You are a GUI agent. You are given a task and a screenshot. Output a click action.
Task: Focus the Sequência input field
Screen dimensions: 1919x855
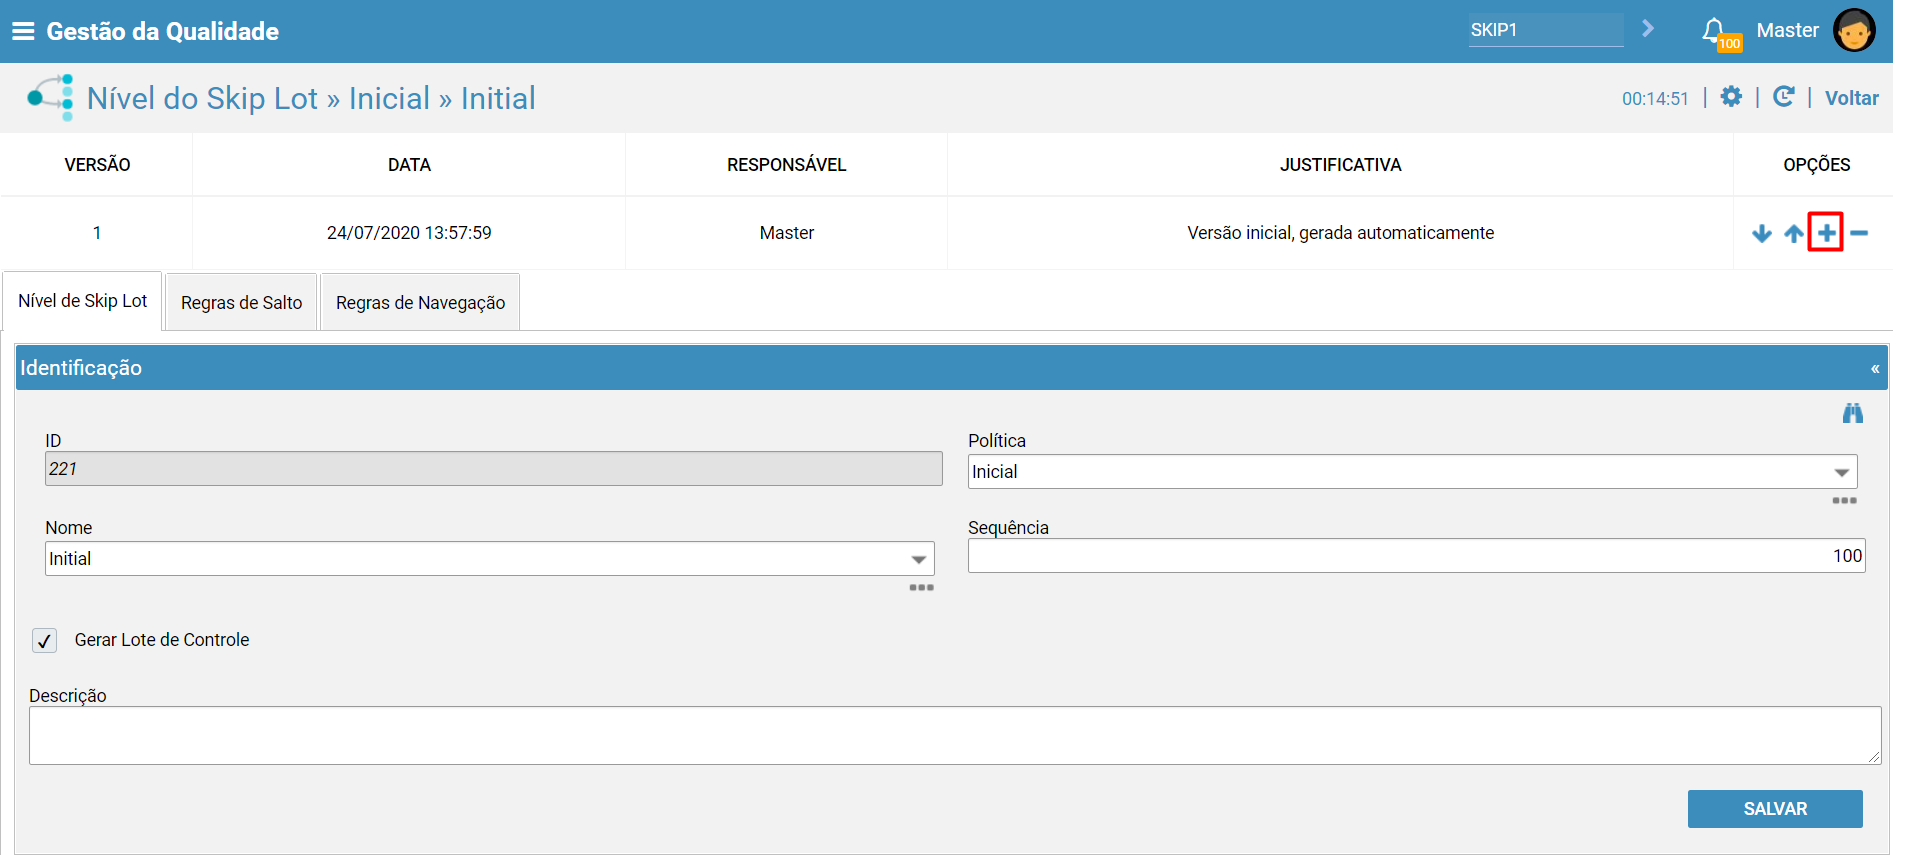tap(1415, 556)
